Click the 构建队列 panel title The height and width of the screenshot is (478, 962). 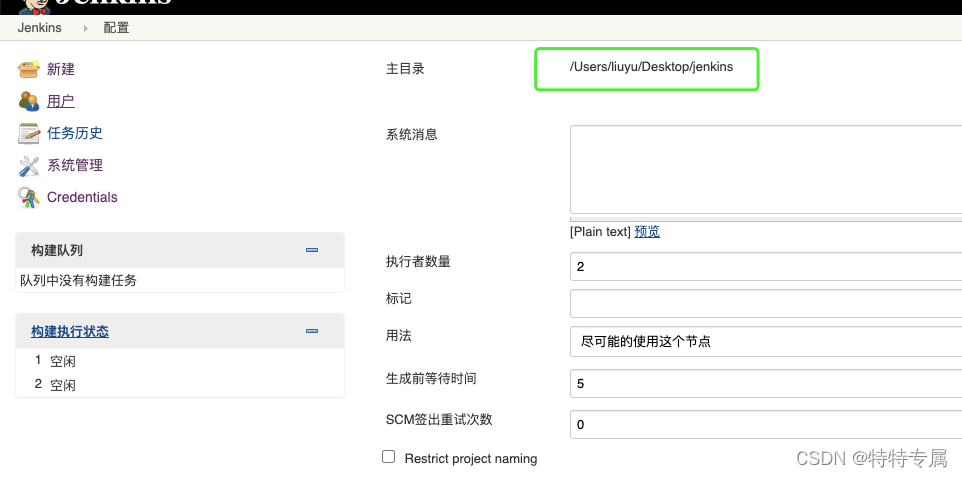coord(57,250)
